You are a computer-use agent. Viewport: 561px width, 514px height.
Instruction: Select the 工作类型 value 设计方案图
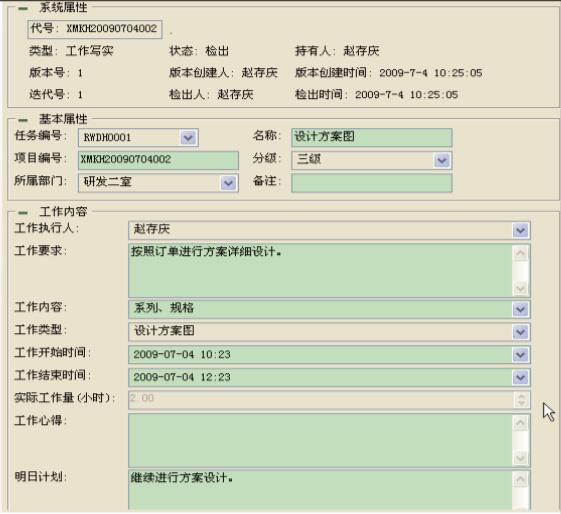pyautogui.click(x=164, y=331)
